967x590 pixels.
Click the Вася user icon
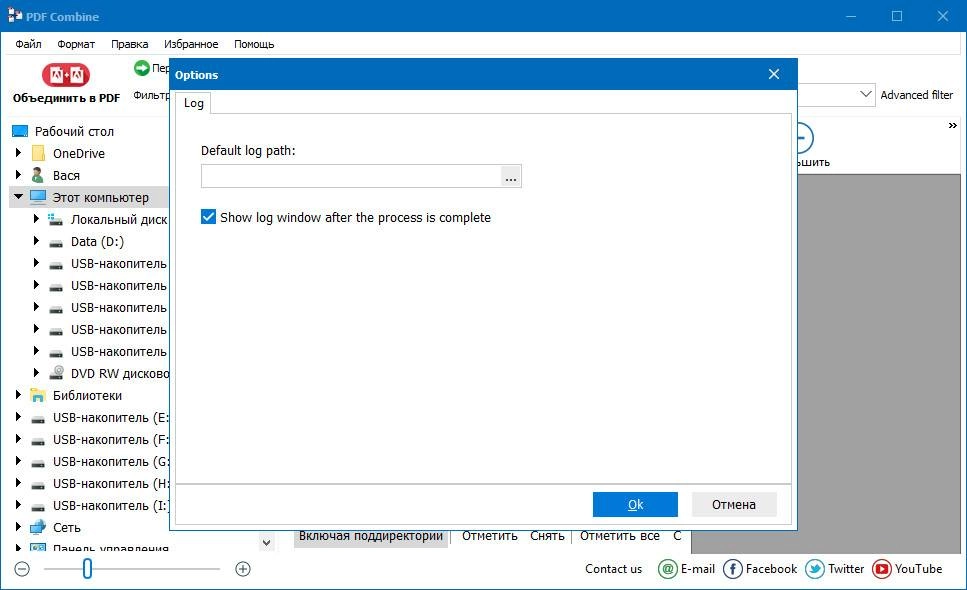(x=38, y=175)
